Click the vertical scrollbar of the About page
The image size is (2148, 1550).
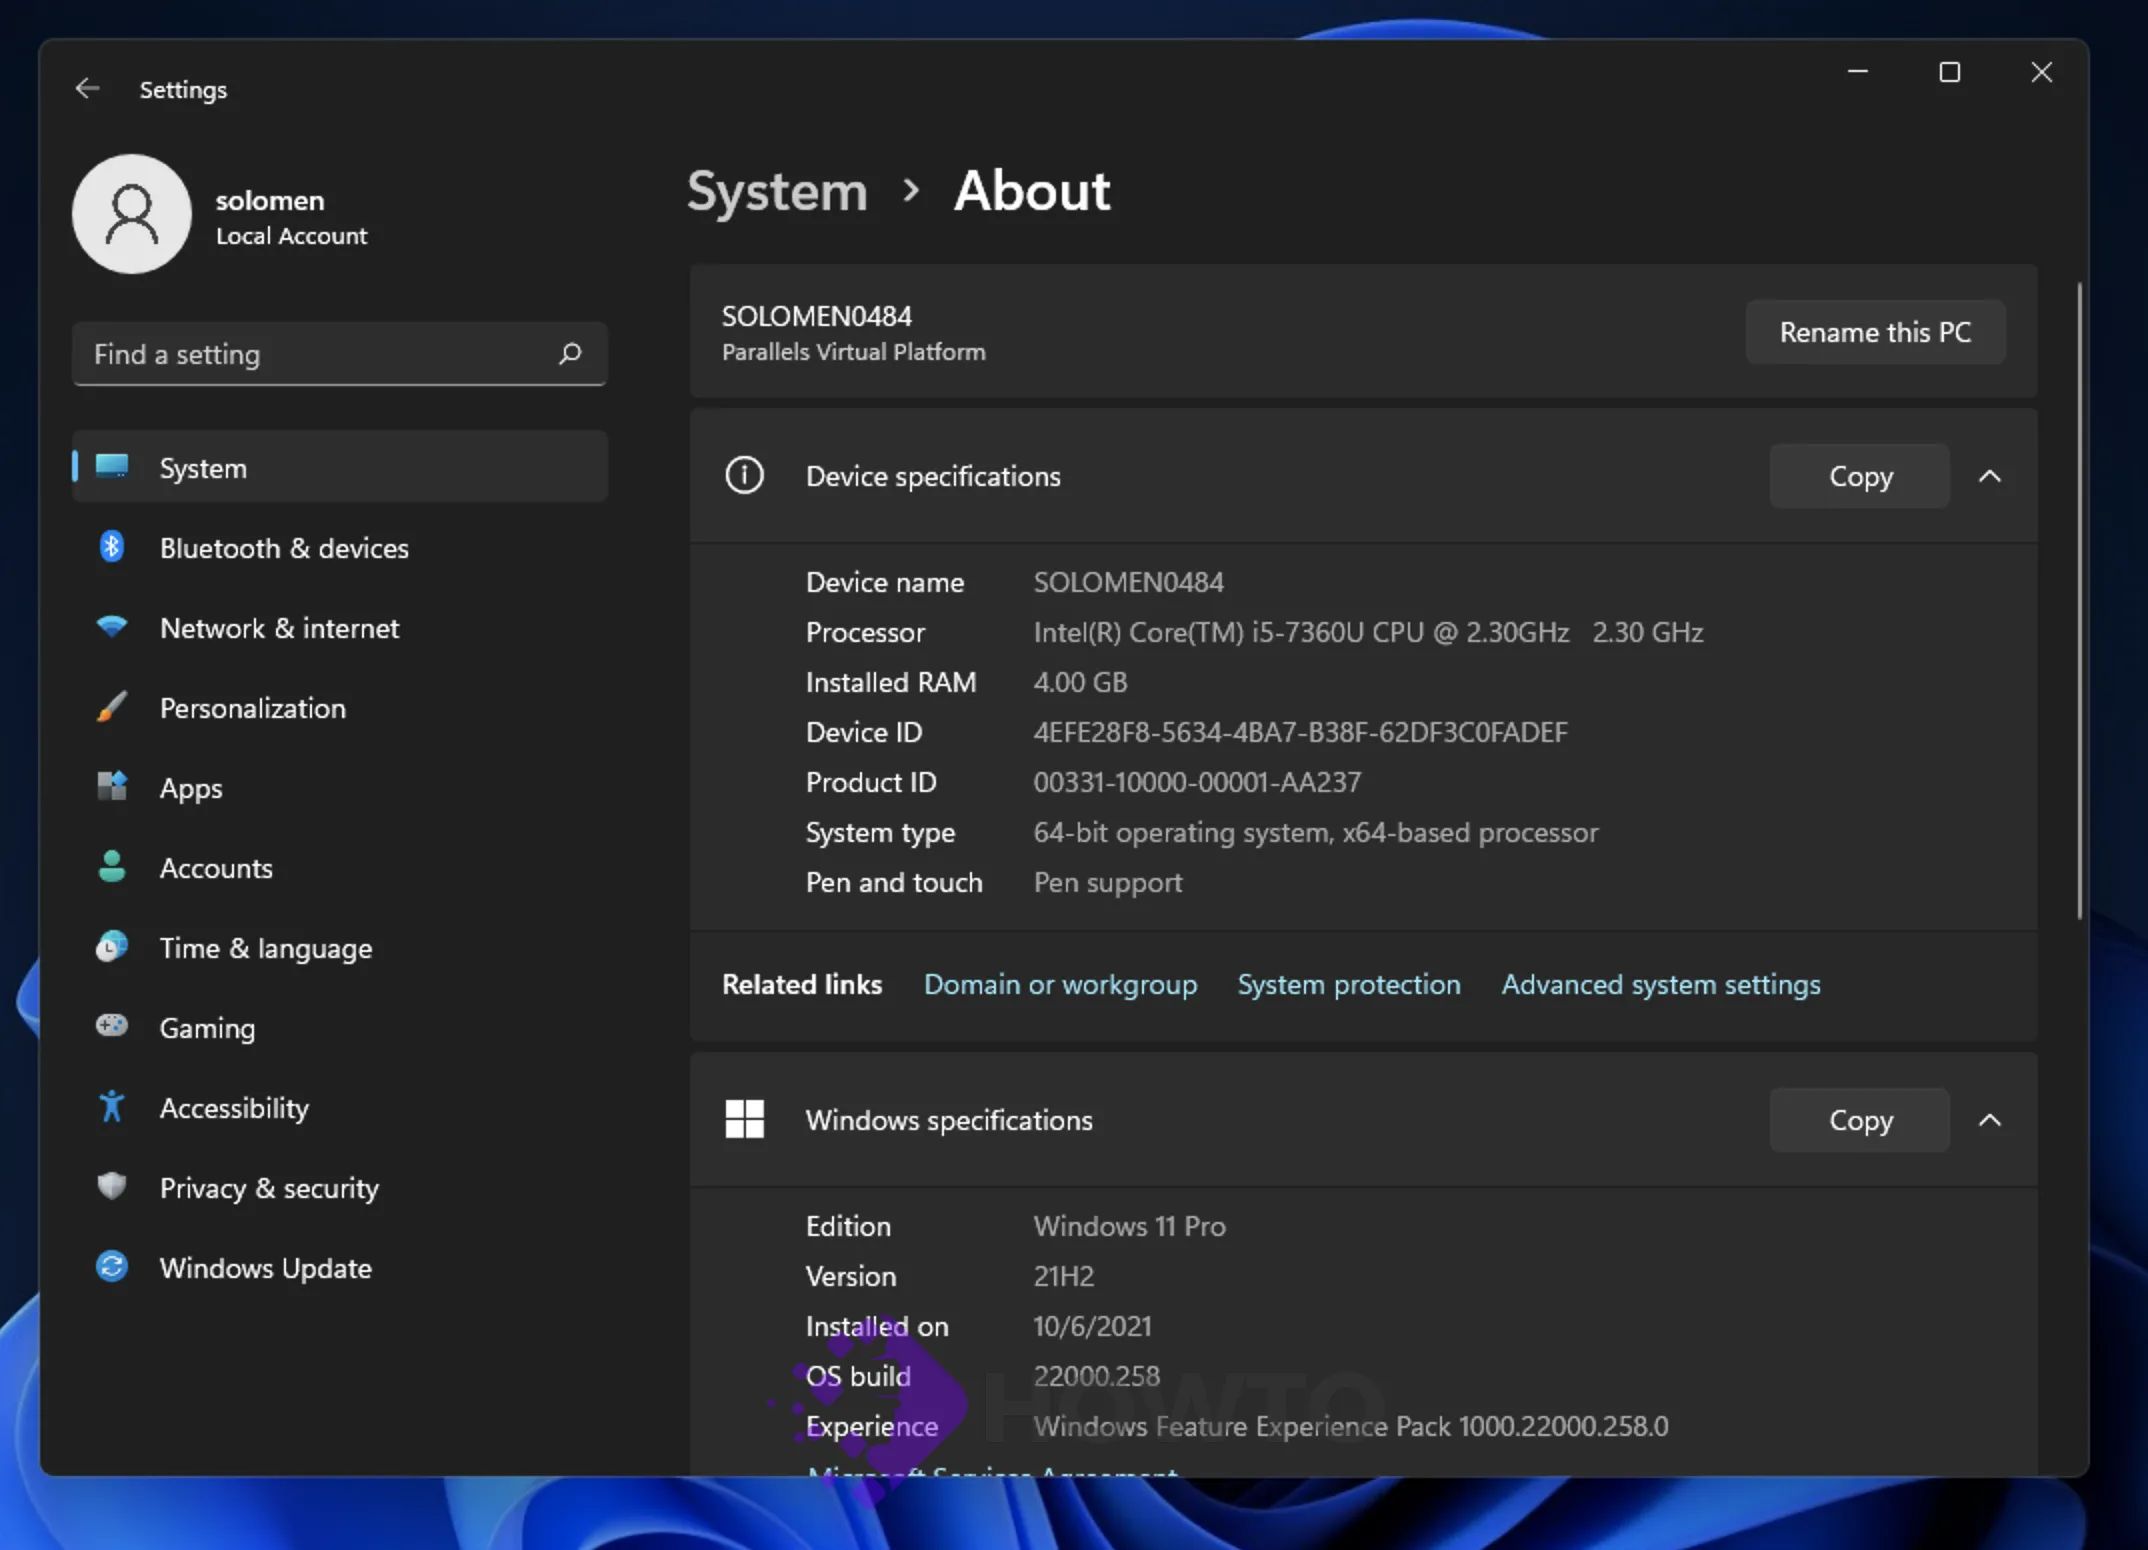pyautogui.click(x=2080, y=600)
